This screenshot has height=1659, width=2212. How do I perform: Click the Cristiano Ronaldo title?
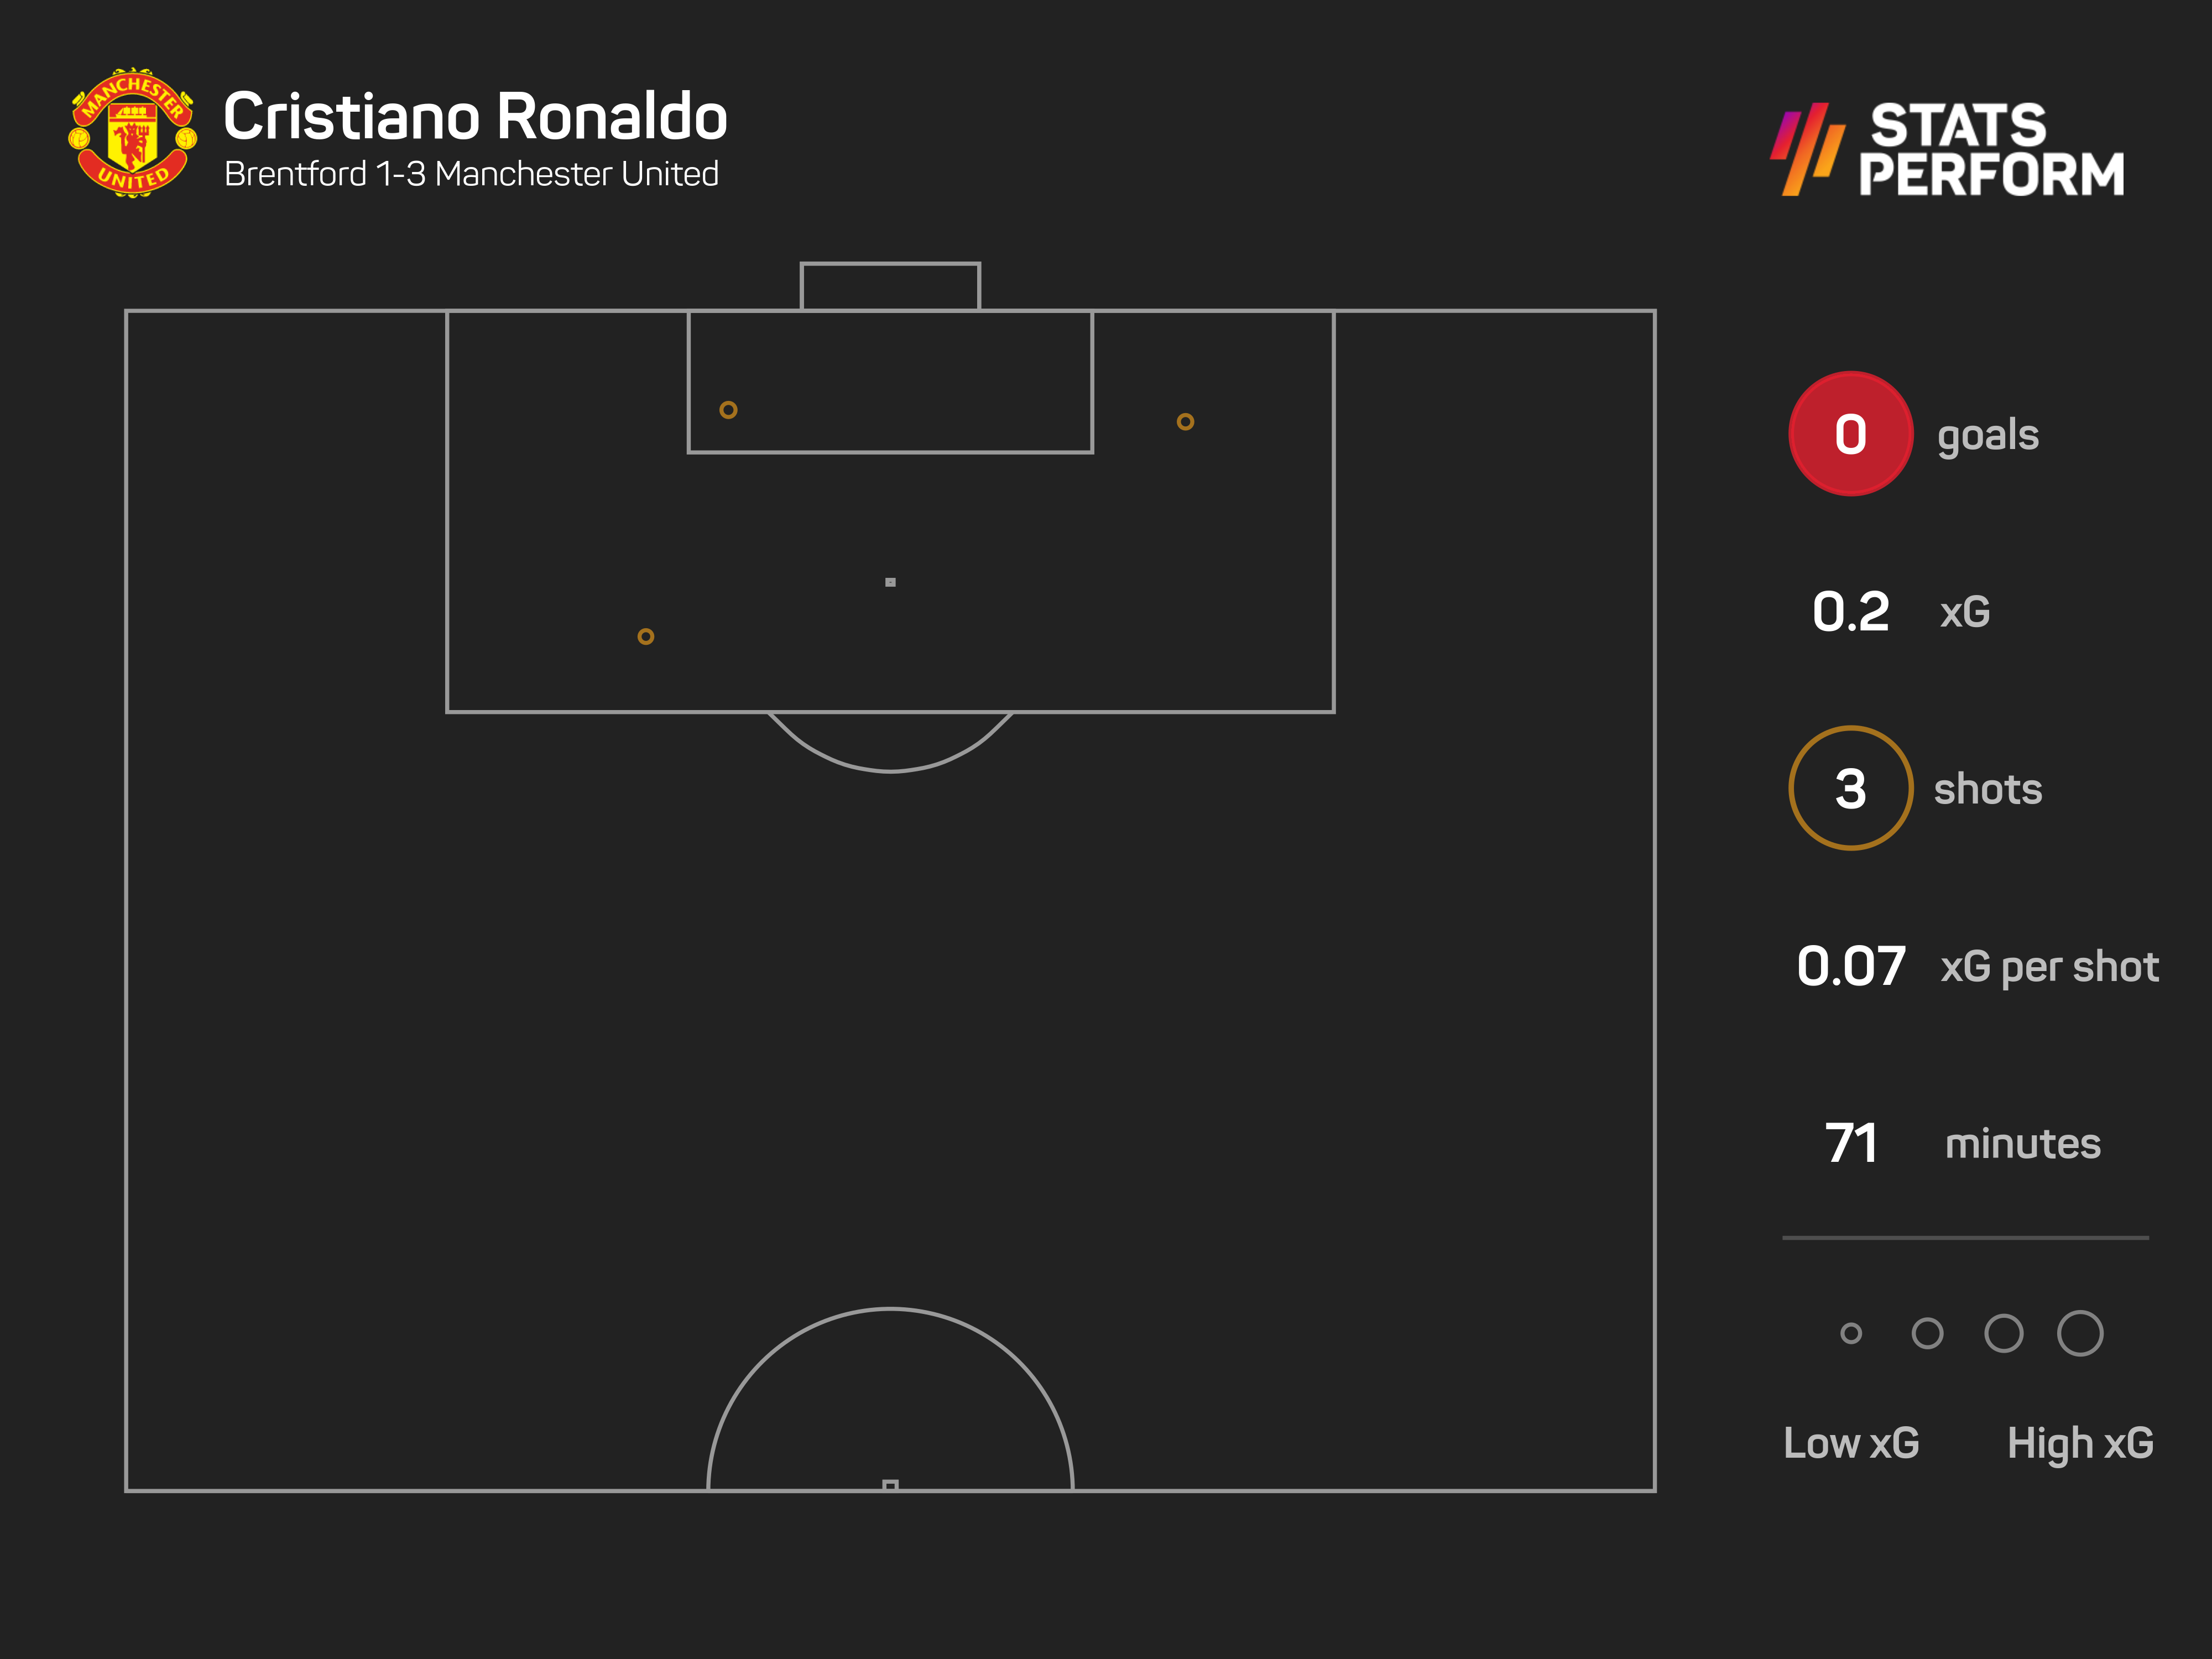coord(475,116)
